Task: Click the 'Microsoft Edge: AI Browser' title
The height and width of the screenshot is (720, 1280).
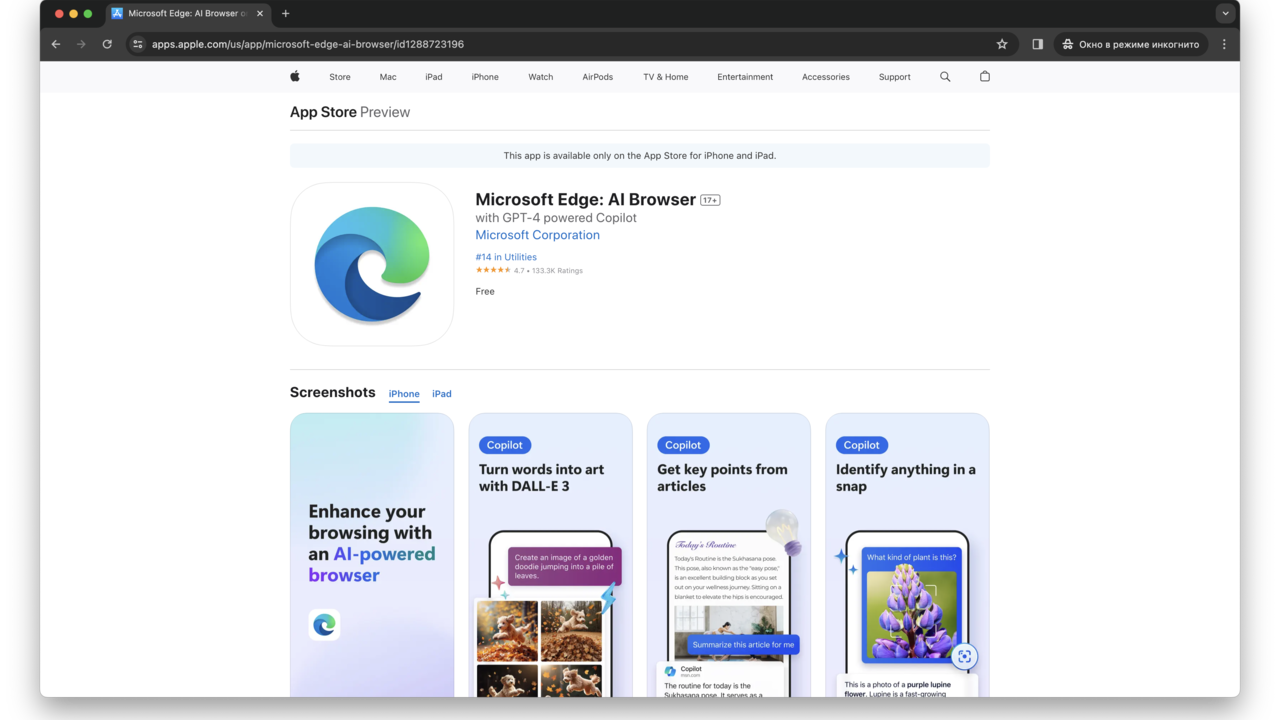Action: [585, 199]
